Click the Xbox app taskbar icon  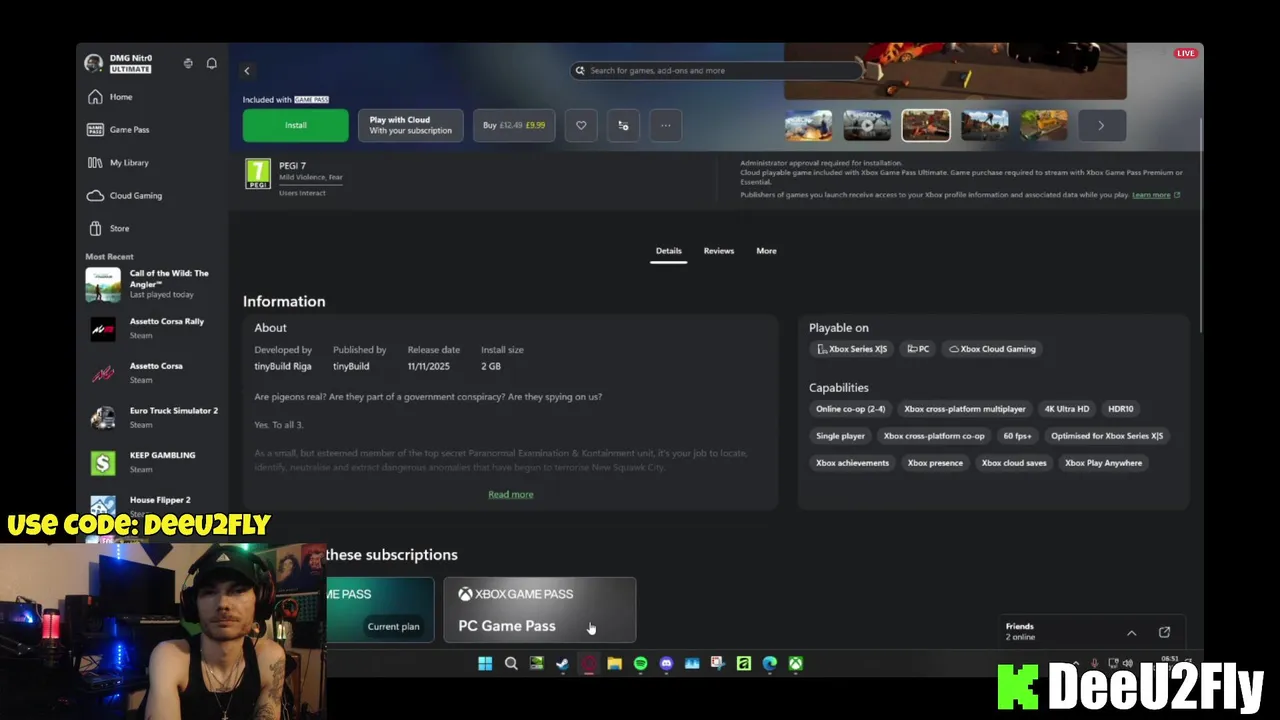(x=795, y=663)
